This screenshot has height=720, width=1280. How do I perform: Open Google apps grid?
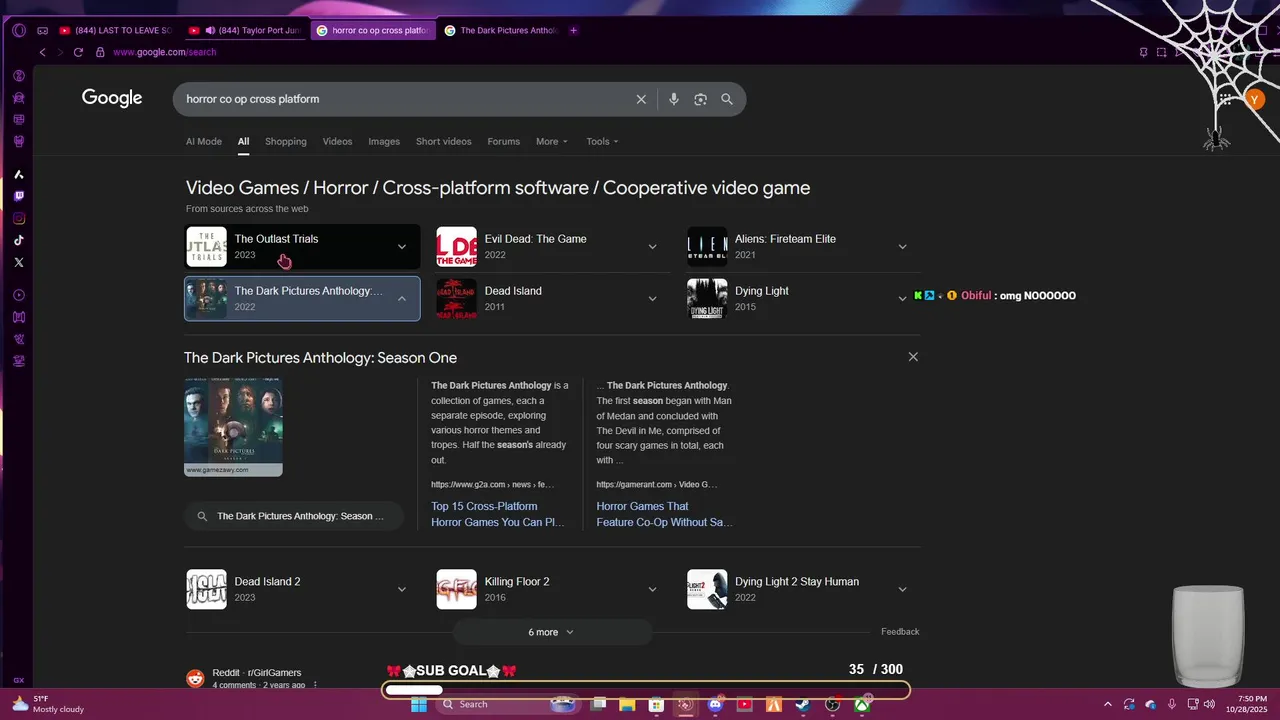click(1225, 99)
